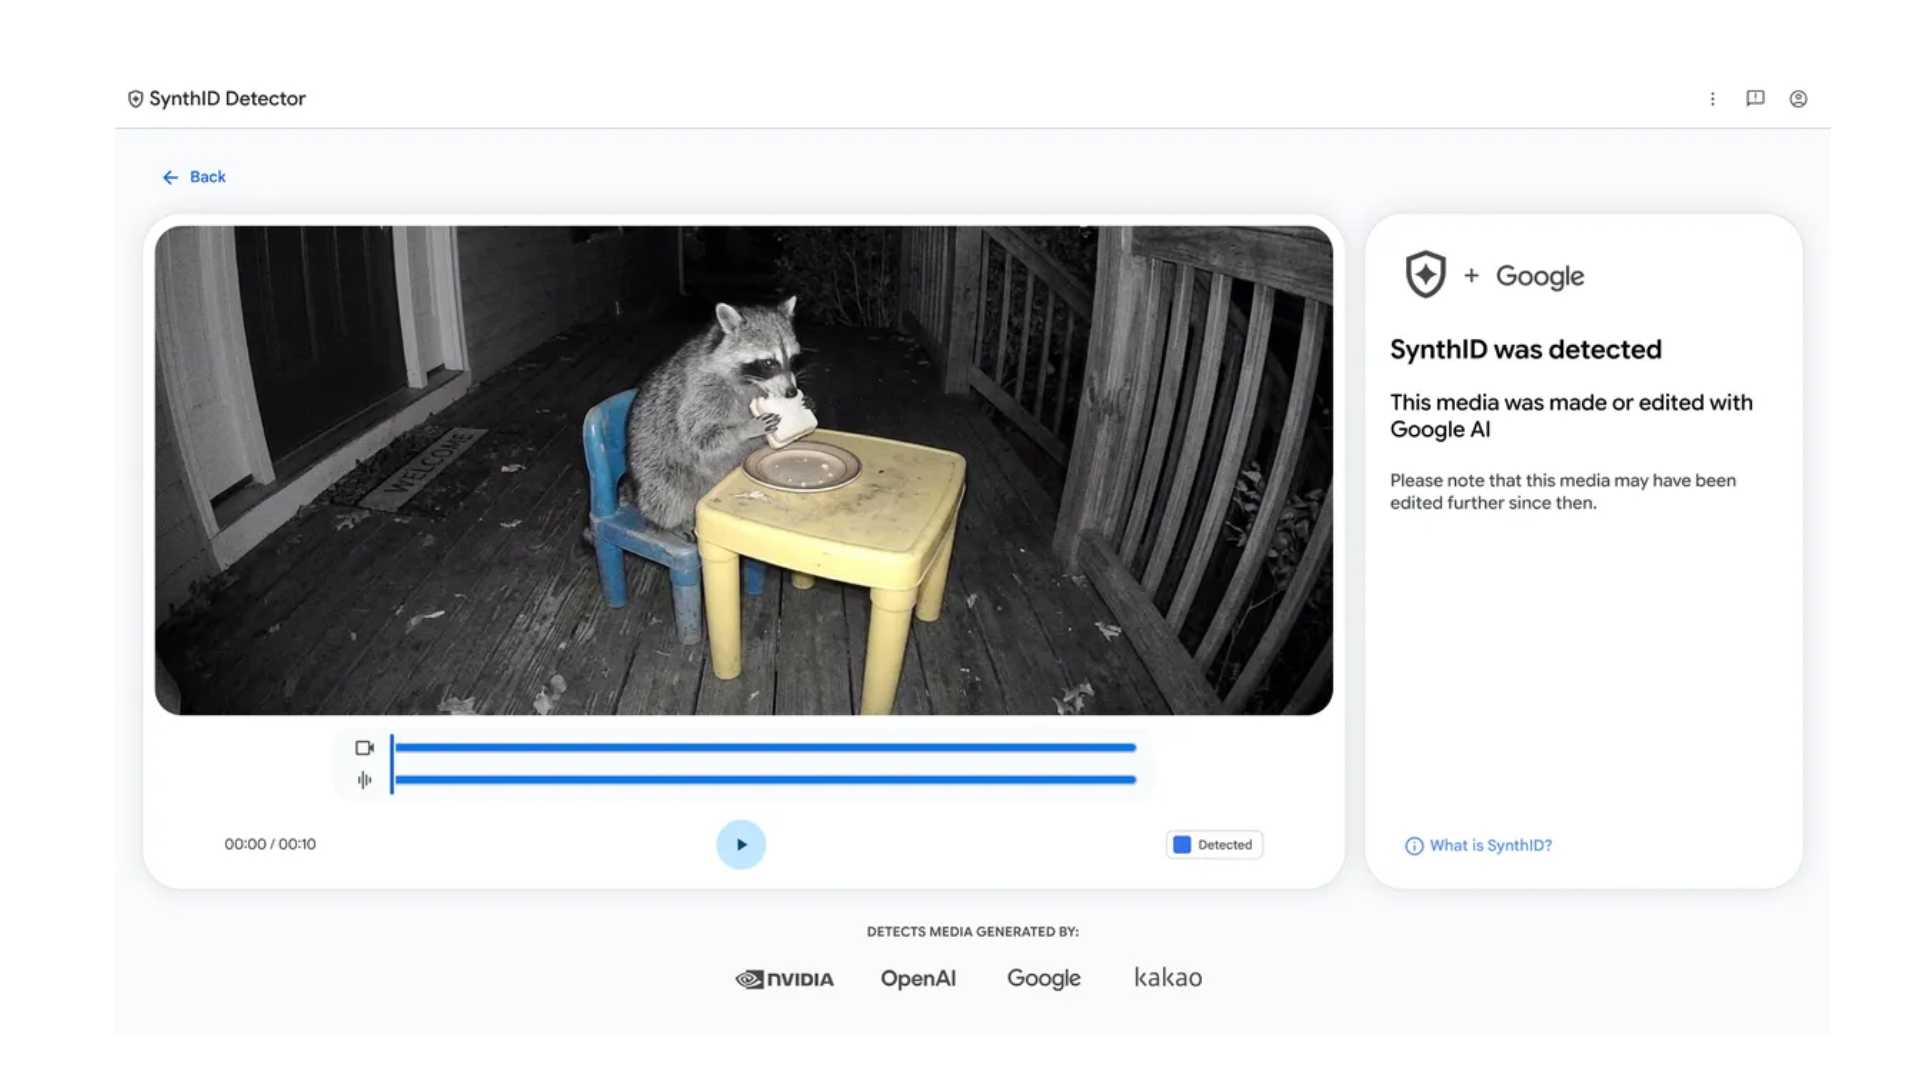Go back using the Back arrow icon
This screenshot has height=1080, width=1920.
(x=170, y=177)
